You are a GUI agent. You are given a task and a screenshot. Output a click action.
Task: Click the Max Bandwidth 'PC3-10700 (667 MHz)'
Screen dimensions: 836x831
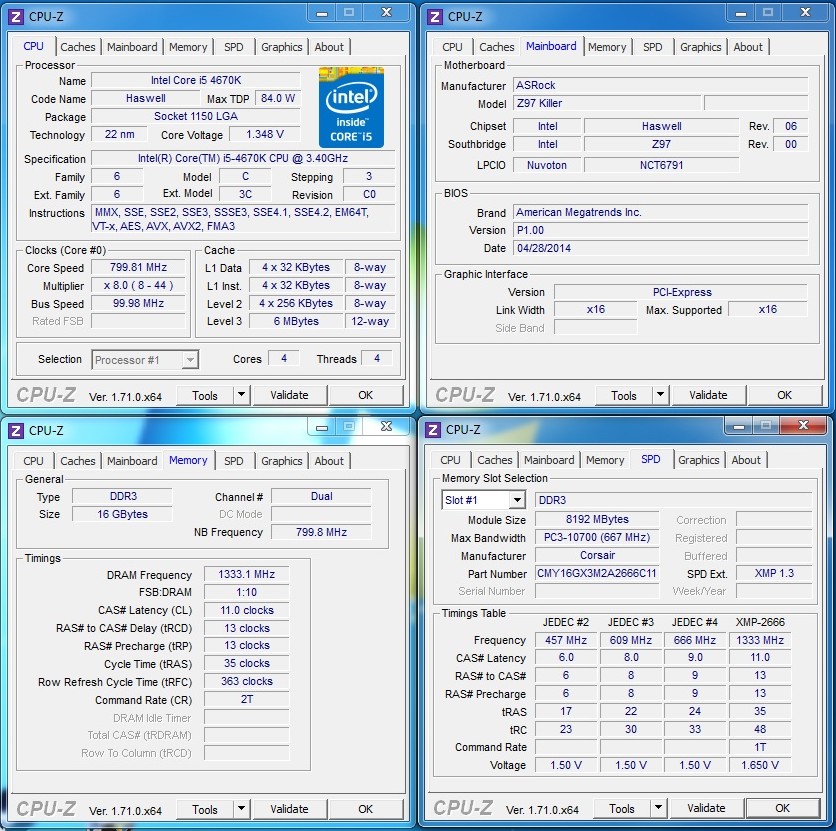pos(597,537)
